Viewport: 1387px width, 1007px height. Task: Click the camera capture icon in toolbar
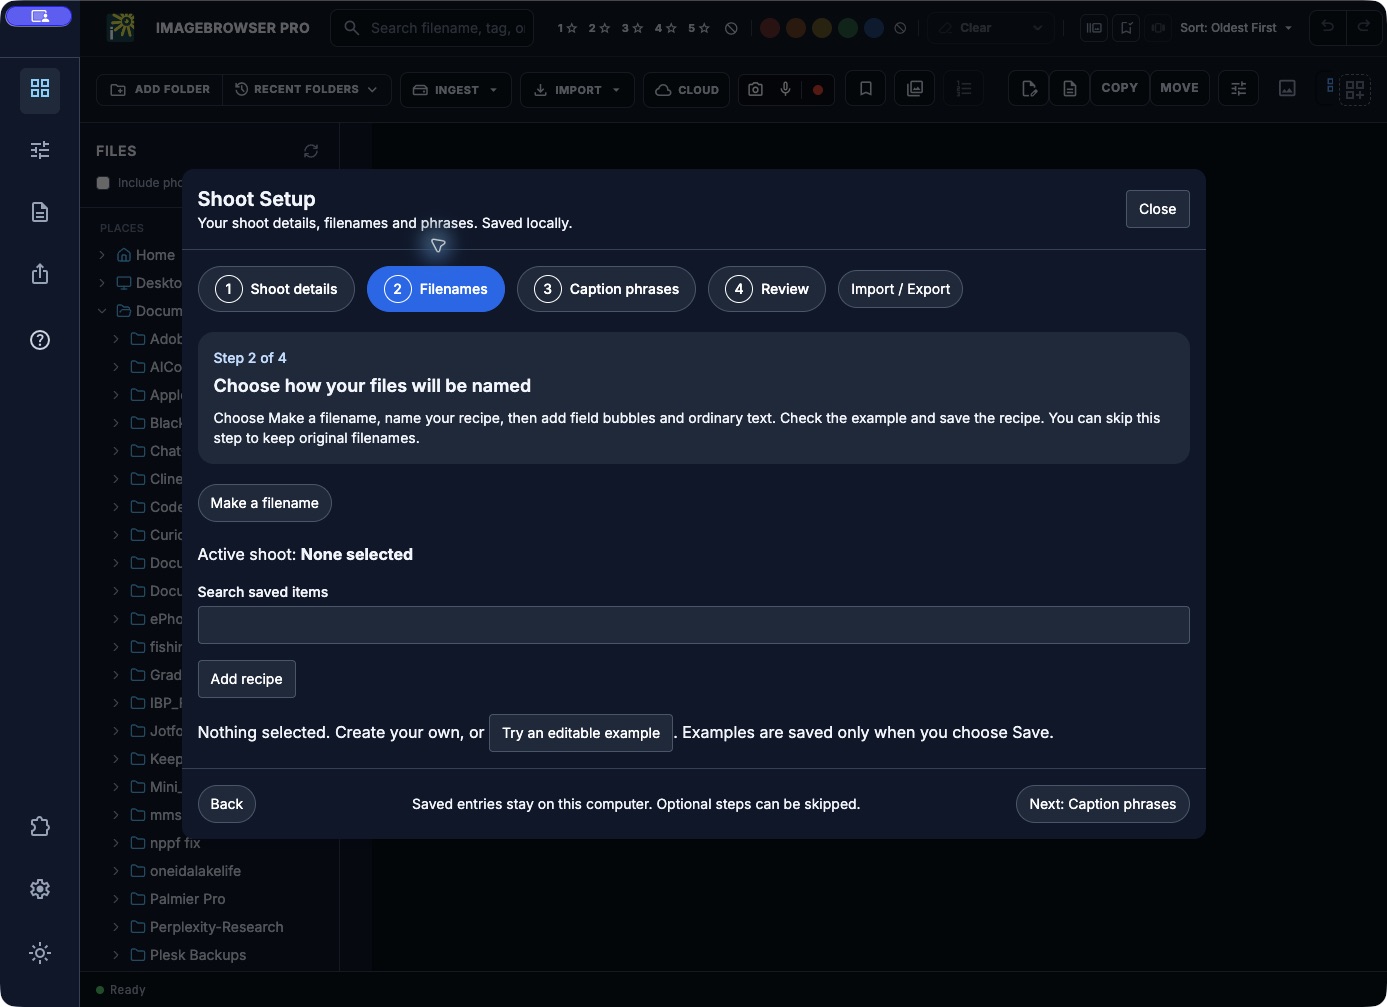point(756,89)
